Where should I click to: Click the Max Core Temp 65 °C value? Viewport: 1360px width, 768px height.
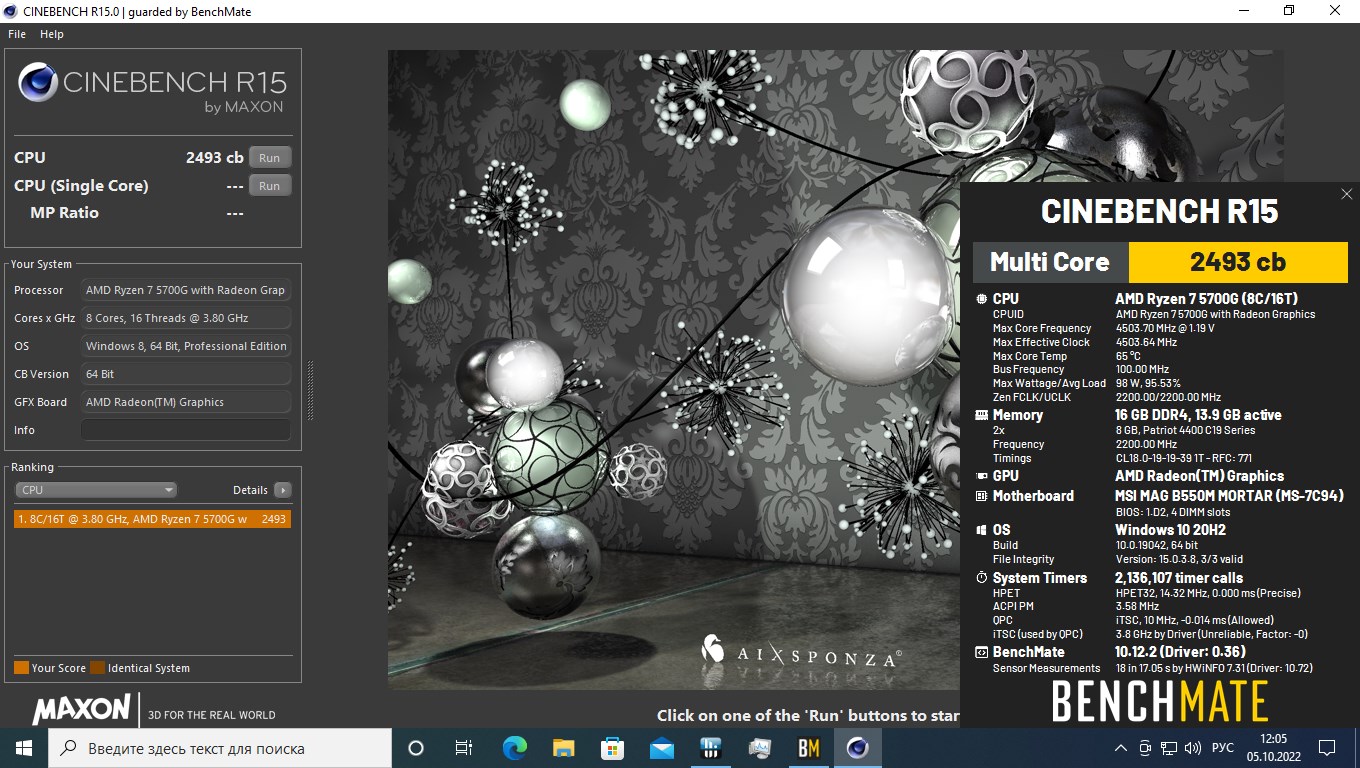click(x=1128, y=356)
